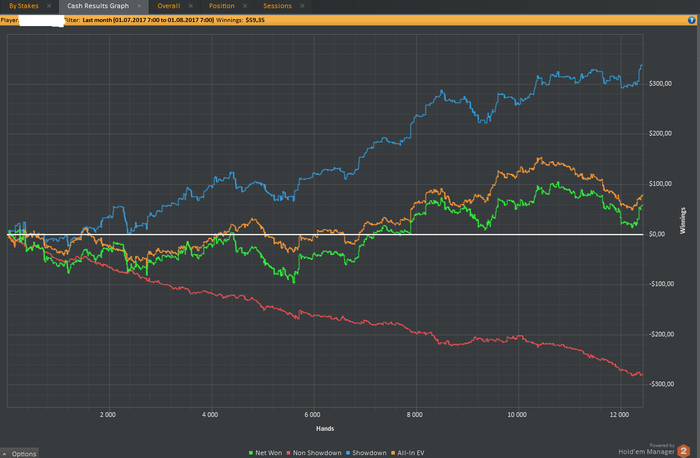Open the Position tab

tap(221, 6)
